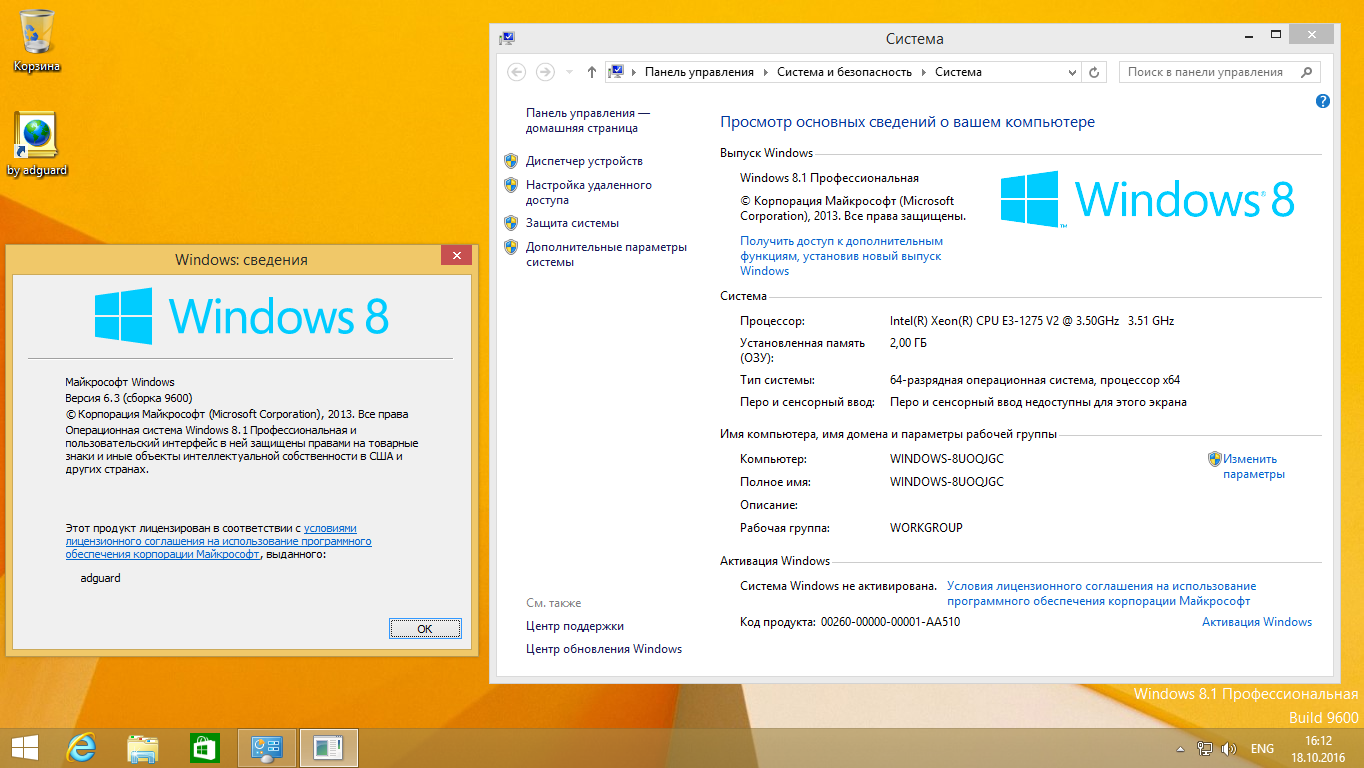The height and width of the screenshot is (768, 1364).
Task: Open the recent locations dropdown arrow
Action: pyautogui.click(x=570, y=72)
